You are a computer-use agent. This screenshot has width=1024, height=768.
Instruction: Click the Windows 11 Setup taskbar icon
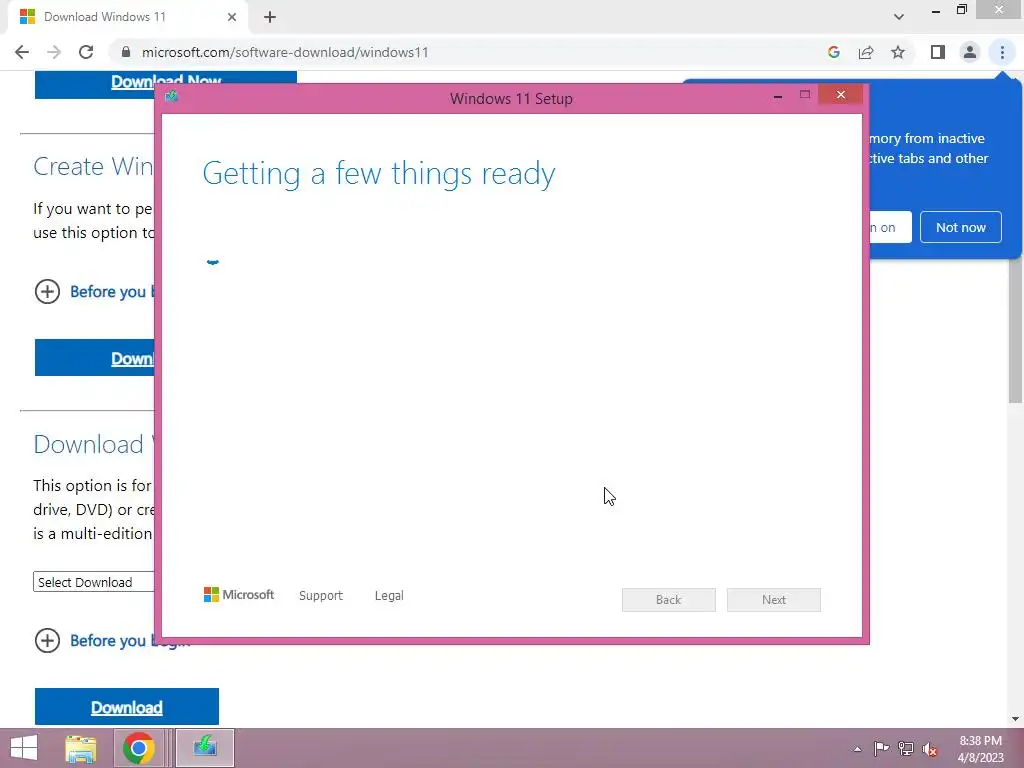205,748
